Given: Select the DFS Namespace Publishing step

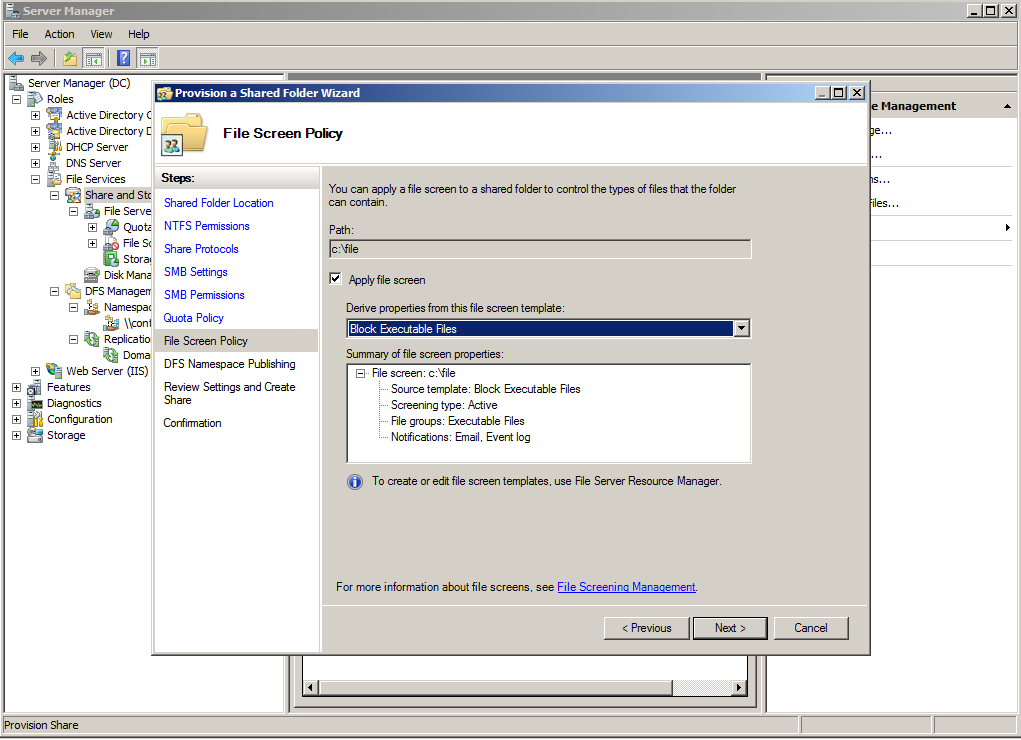Looking at the screenshot, I should (x=229, y=363).
